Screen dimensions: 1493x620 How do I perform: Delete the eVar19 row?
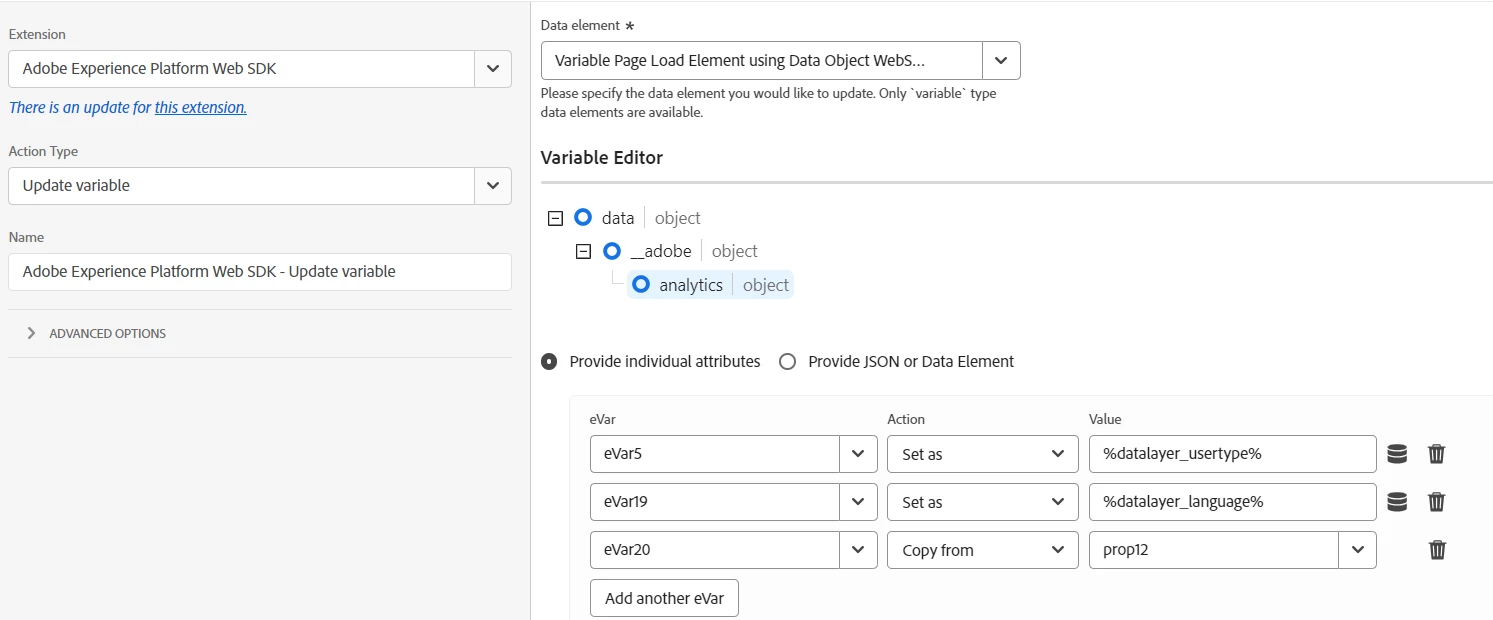(x=1437, y=502)
